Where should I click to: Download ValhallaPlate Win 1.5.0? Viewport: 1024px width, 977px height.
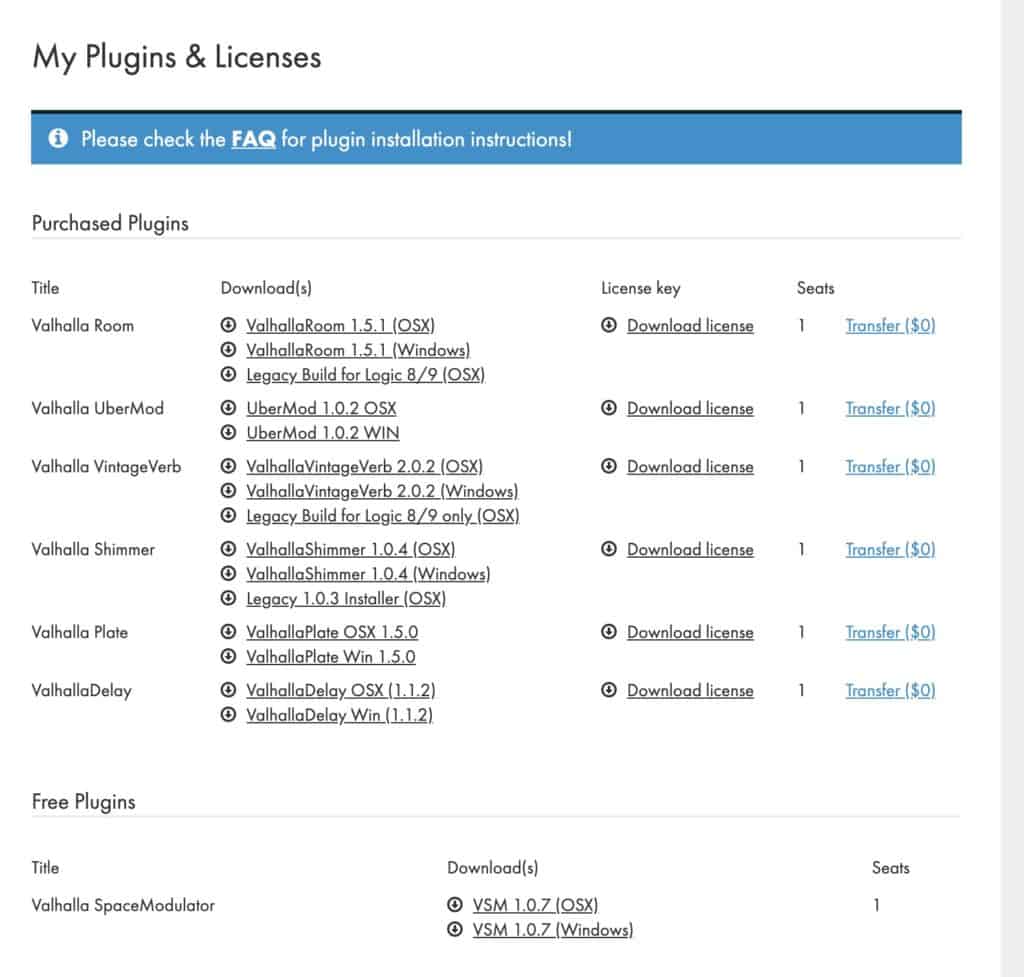pos(330,657)
